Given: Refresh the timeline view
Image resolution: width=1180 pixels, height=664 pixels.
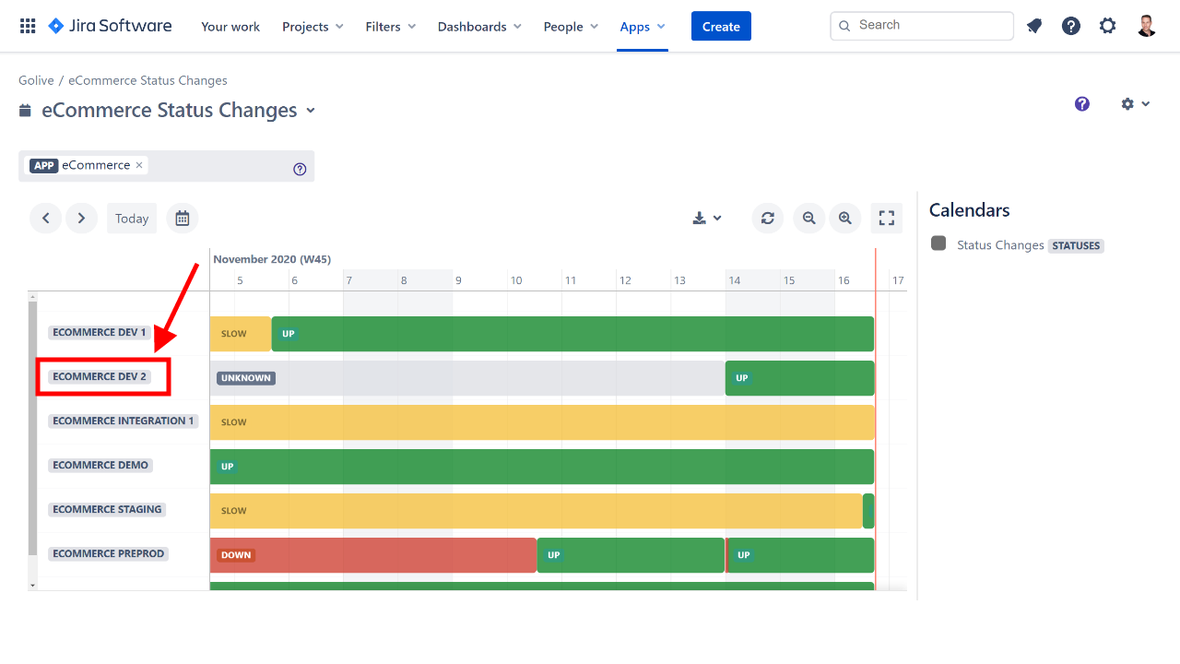Looking at the screenshot, I should pos(767,218).
